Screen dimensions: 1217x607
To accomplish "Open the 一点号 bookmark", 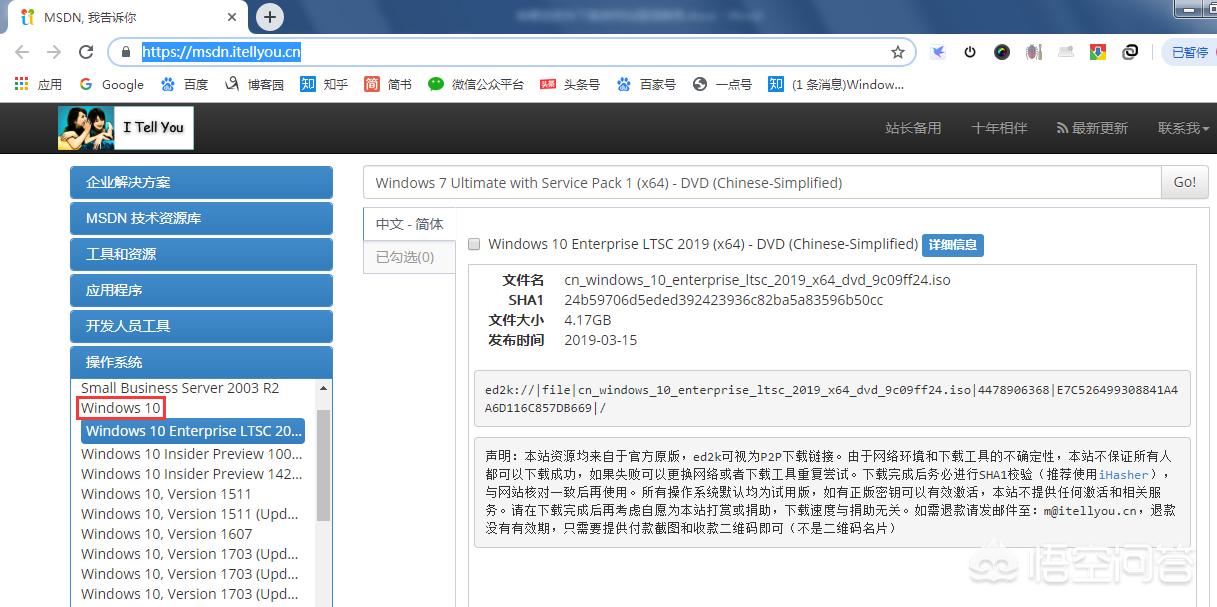I will [x=722, y=84].
